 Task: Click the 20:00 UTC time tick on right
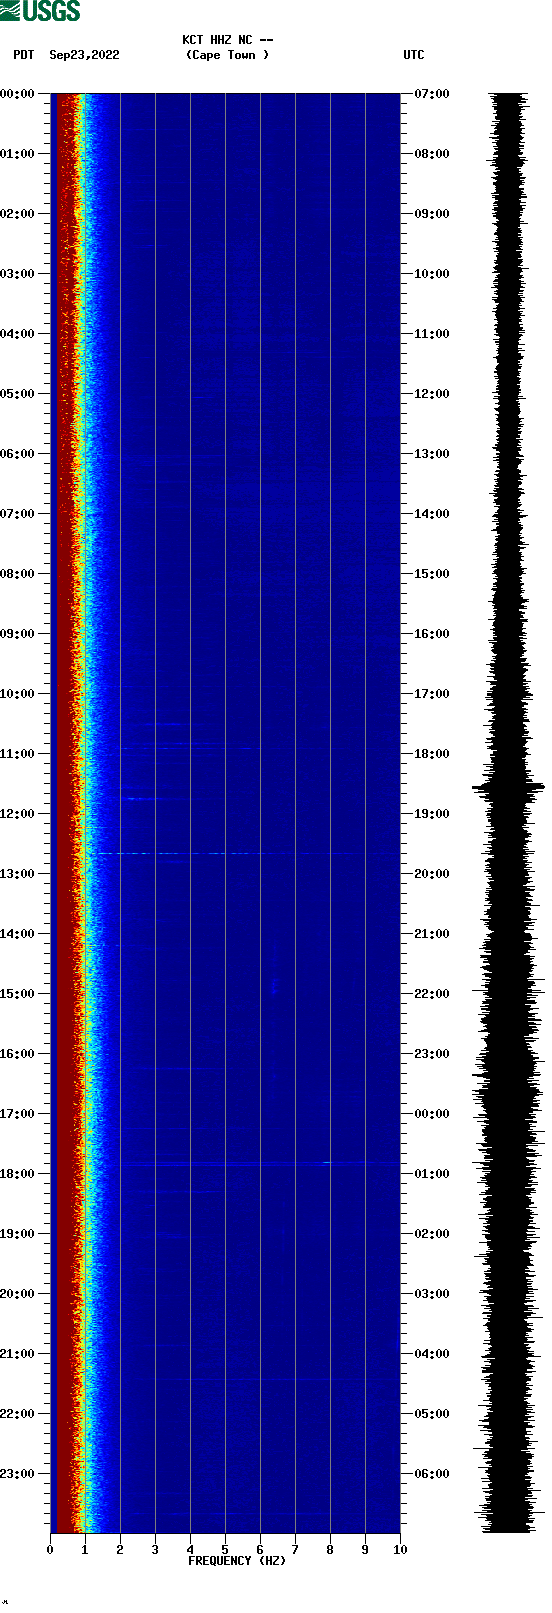(x=432, y=874)
